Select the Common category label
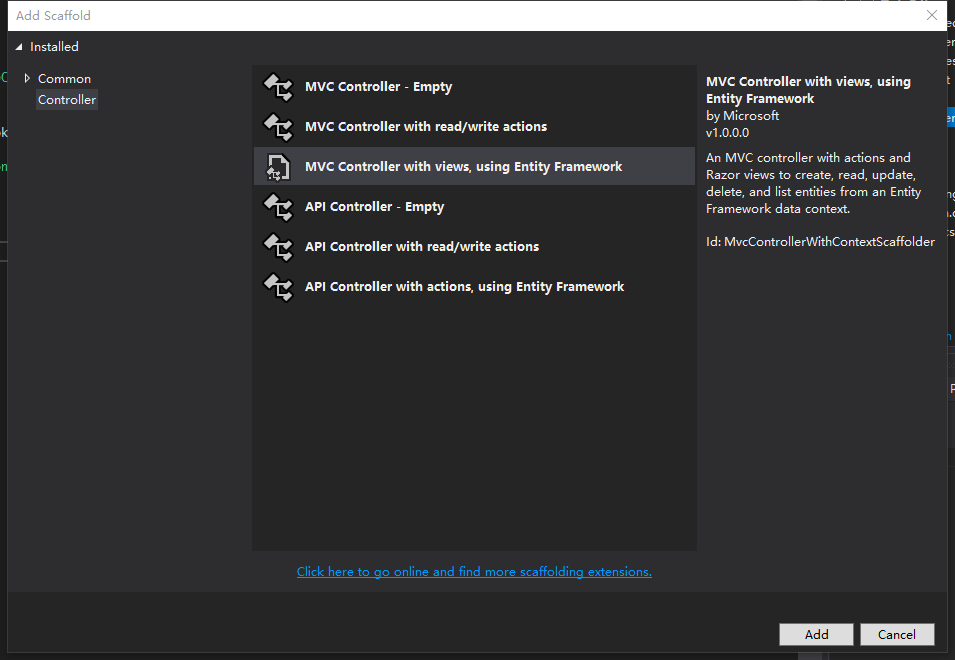 point(64,78)
